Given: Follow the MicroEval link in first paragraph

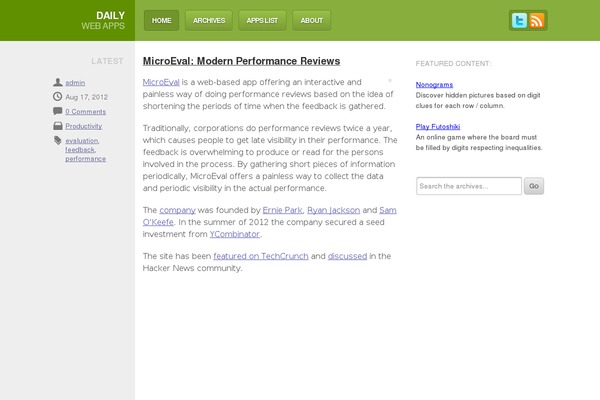Looking at the screenshot, I should pyautogui.click(x=161, y=82).
